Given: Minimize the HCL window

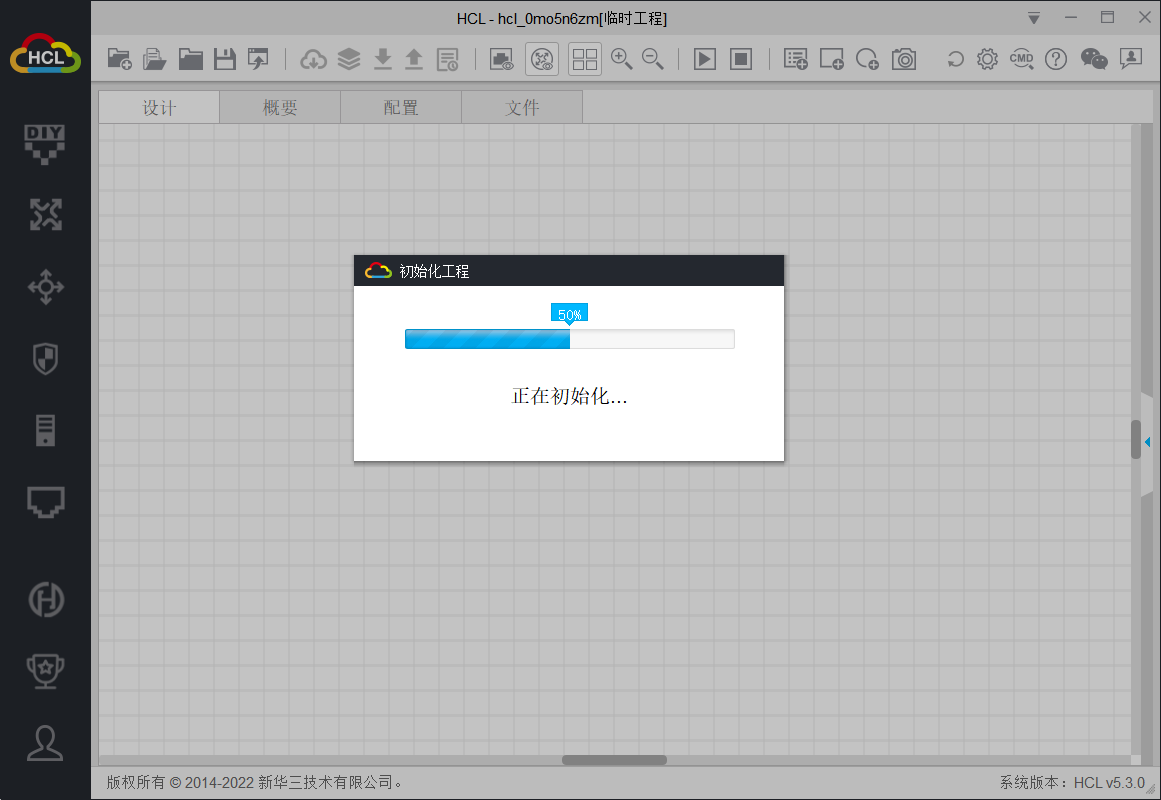Looking at the screenshot, I should [1071, 18].
